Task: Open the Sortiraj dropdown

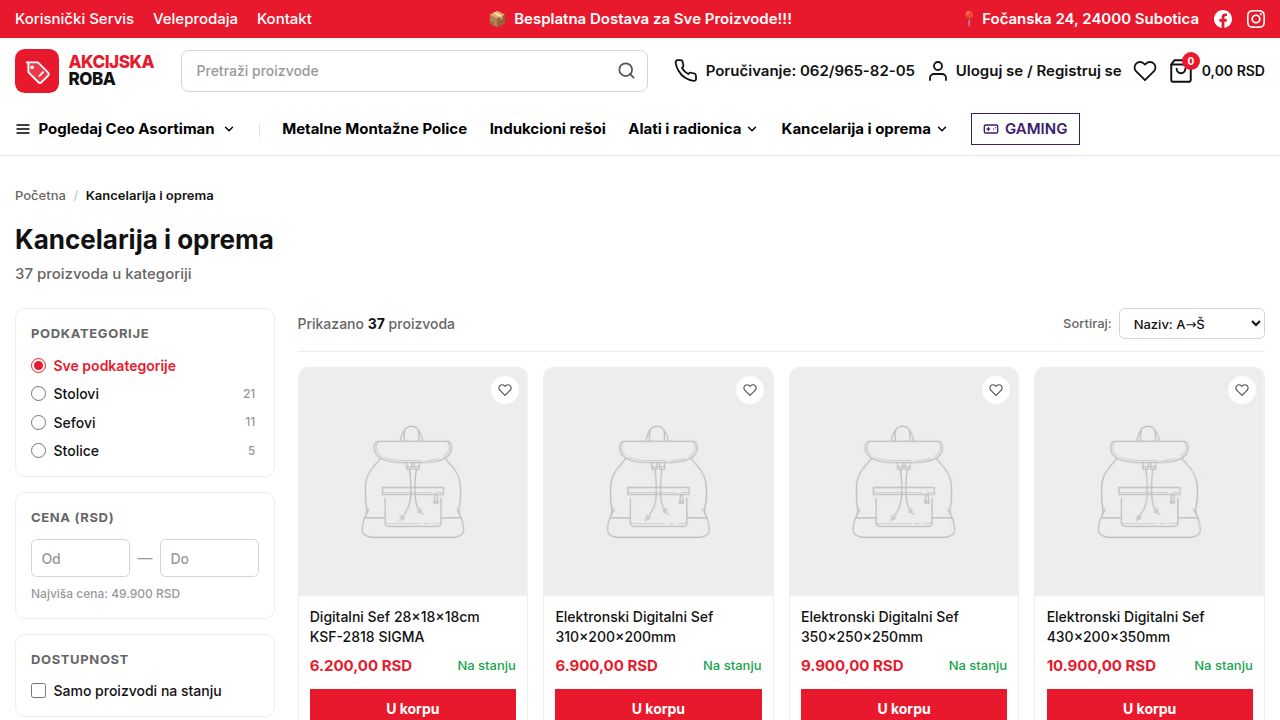Action: click(1192, 324)
